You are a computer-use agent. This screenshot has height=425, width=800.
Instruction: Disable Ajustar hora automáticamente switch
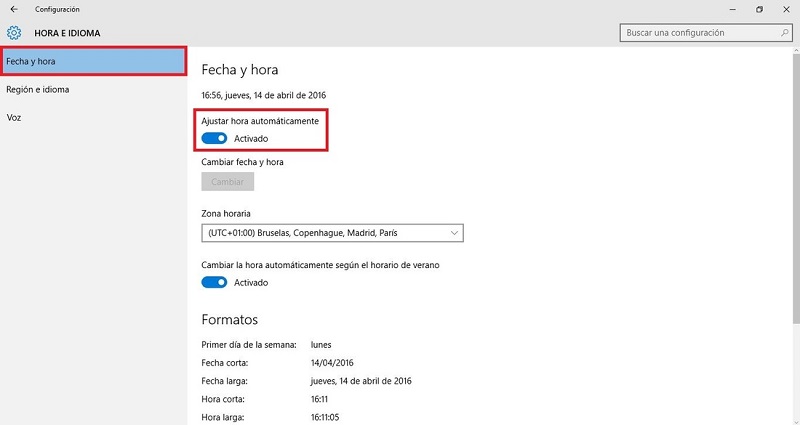214,138
